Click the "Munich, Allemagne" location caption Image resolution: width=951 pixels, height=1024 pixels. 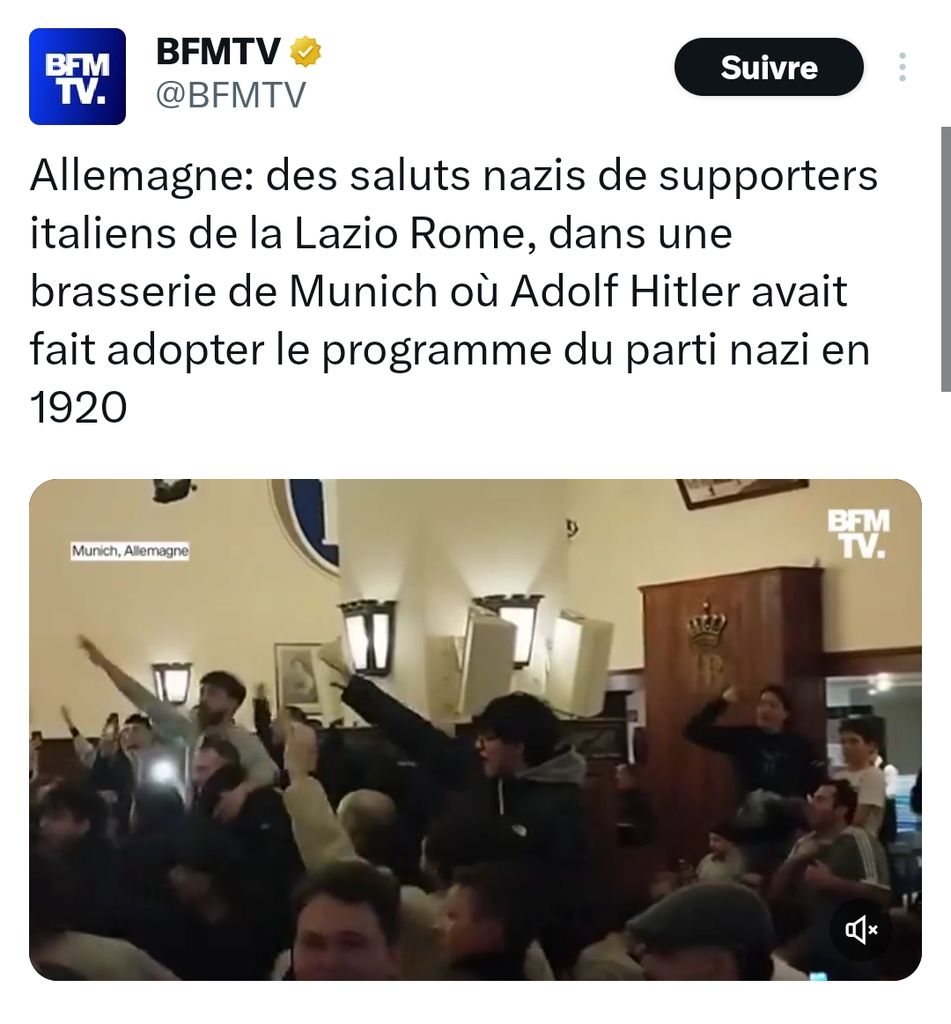[x=130, y=551]
